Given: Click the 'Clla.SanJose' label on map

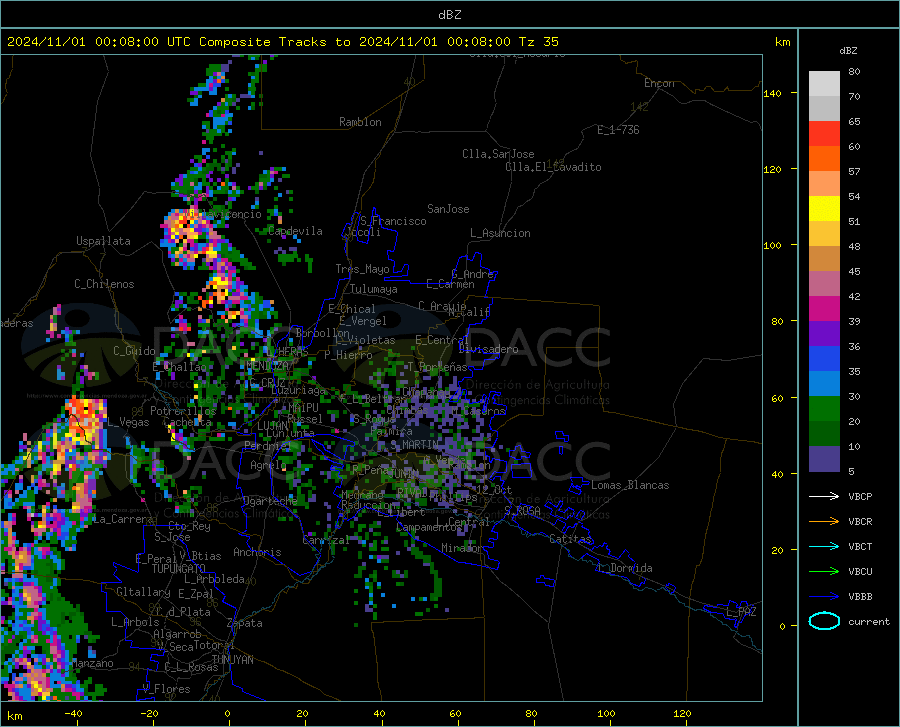Looking at the screenshot, I should click(x=498, y=154).
